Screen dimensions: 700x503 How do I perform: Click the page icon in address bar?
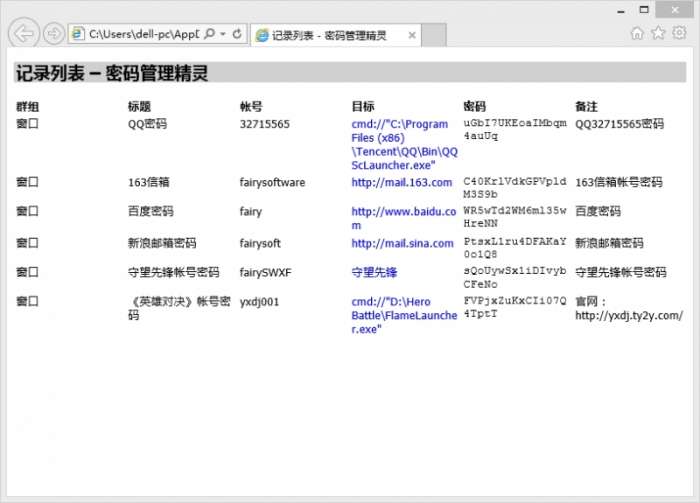coord(78,34)
